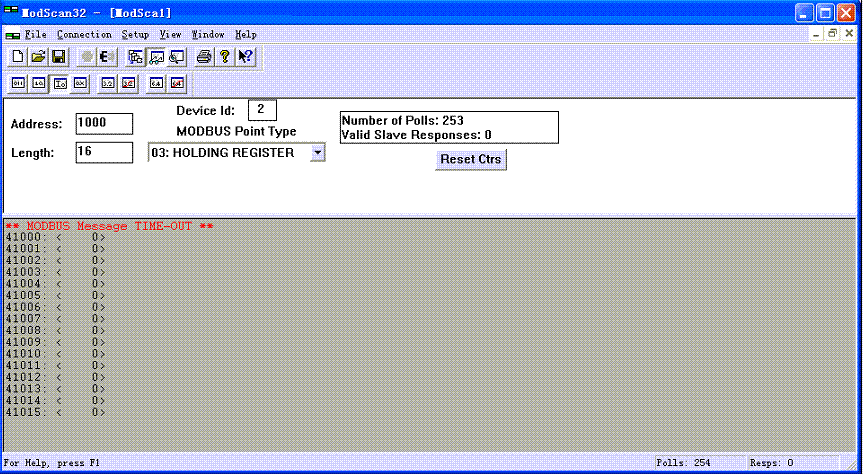Image resolution: width=863 pixels, height=475 pixels.
Task: Create a new document with blank page icon
Action: (18, 57)
